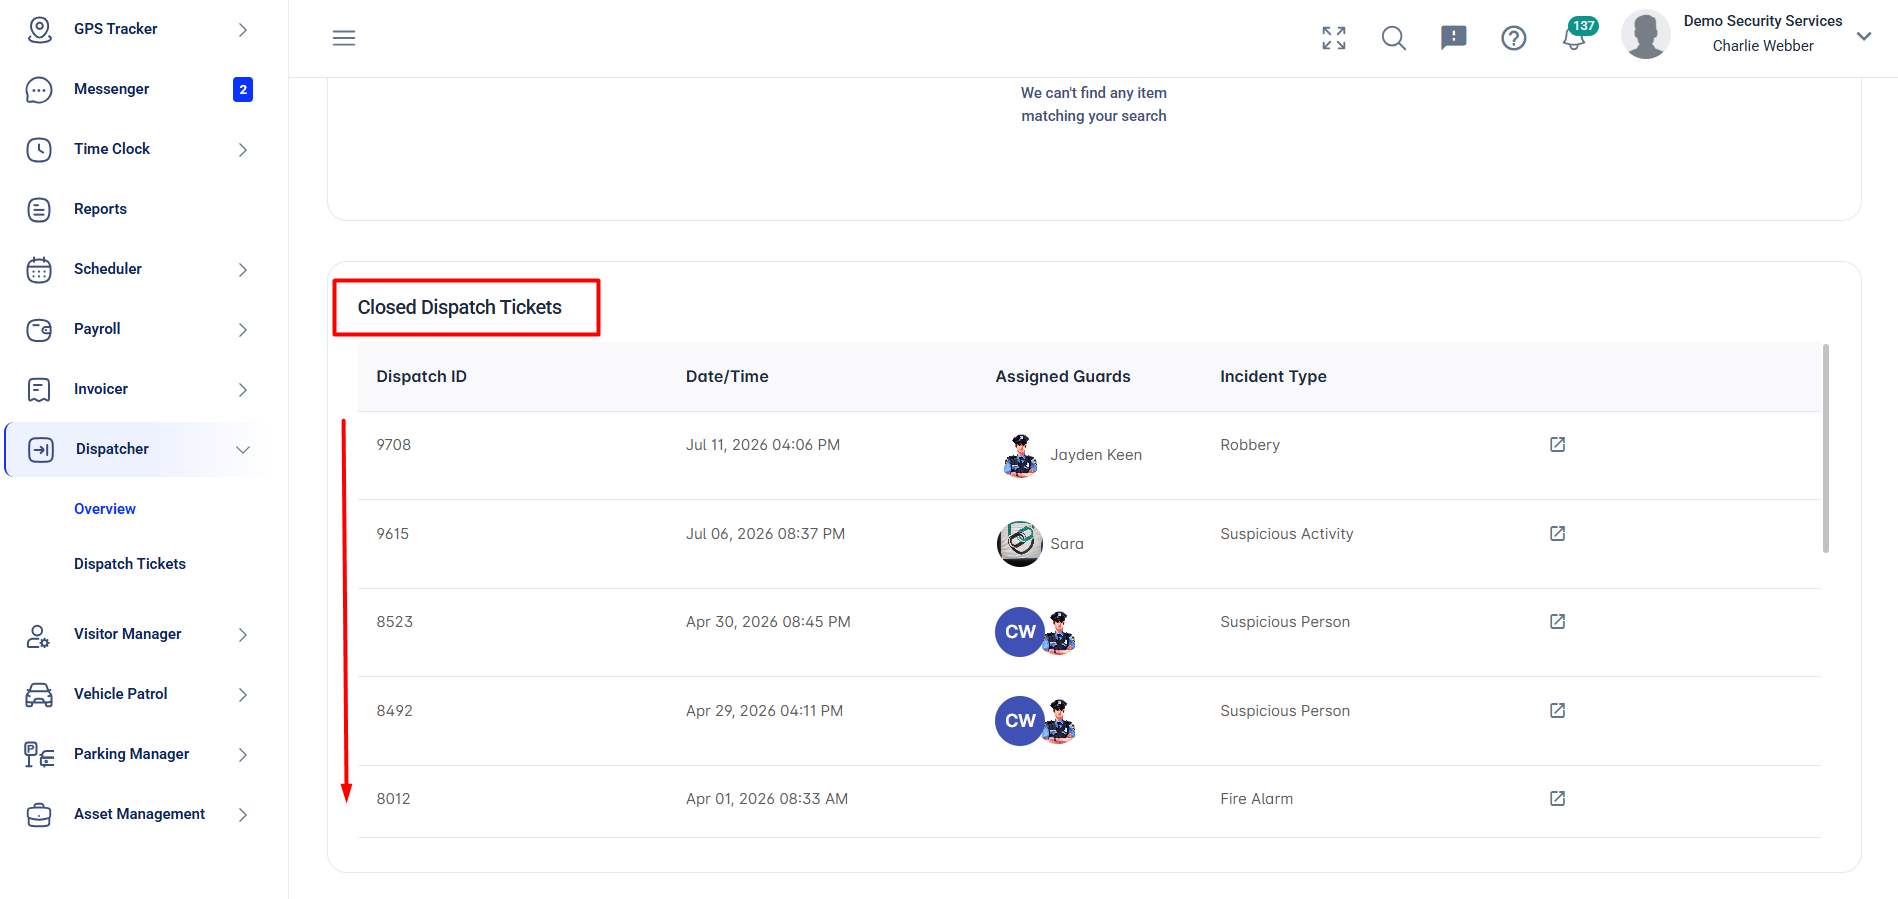Open the help question mark icon
The height and width of the screenshot is (899, 1898).
pos(1514,38)
